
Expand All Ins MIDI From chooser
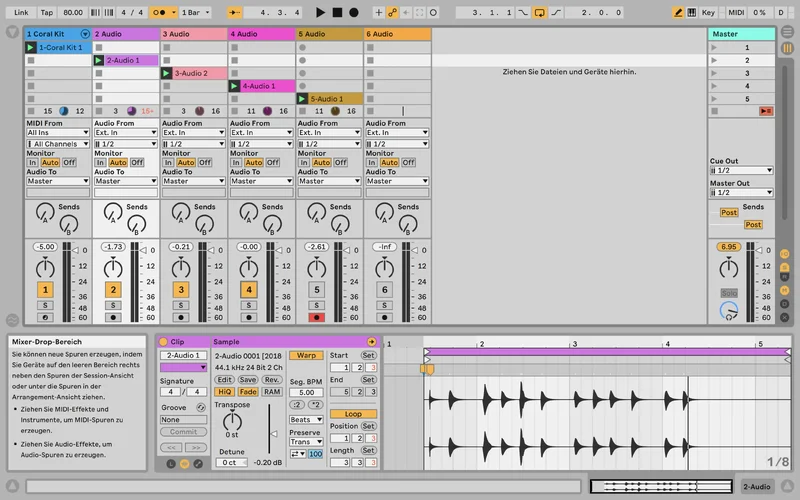coord(58,132)
